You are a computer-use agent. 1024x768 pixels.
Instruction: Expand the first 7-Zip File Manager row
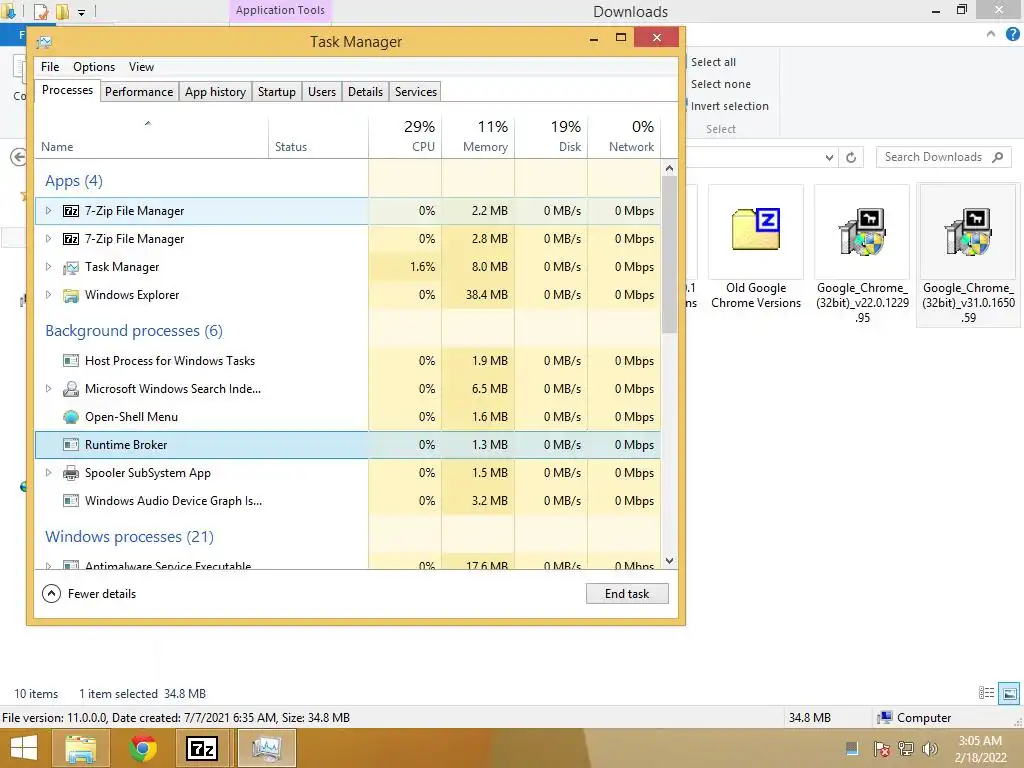[x=48, y=210]
